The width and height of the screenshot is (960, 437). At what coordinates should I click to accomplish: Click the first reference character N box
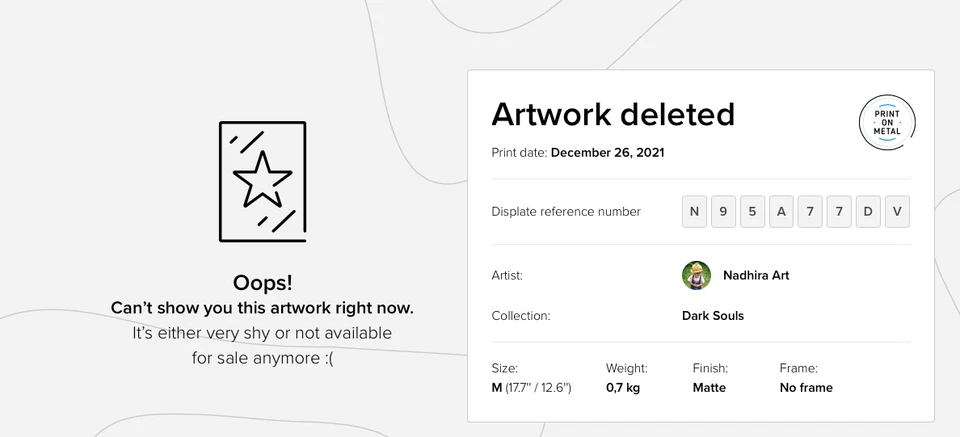click(694, 212)
